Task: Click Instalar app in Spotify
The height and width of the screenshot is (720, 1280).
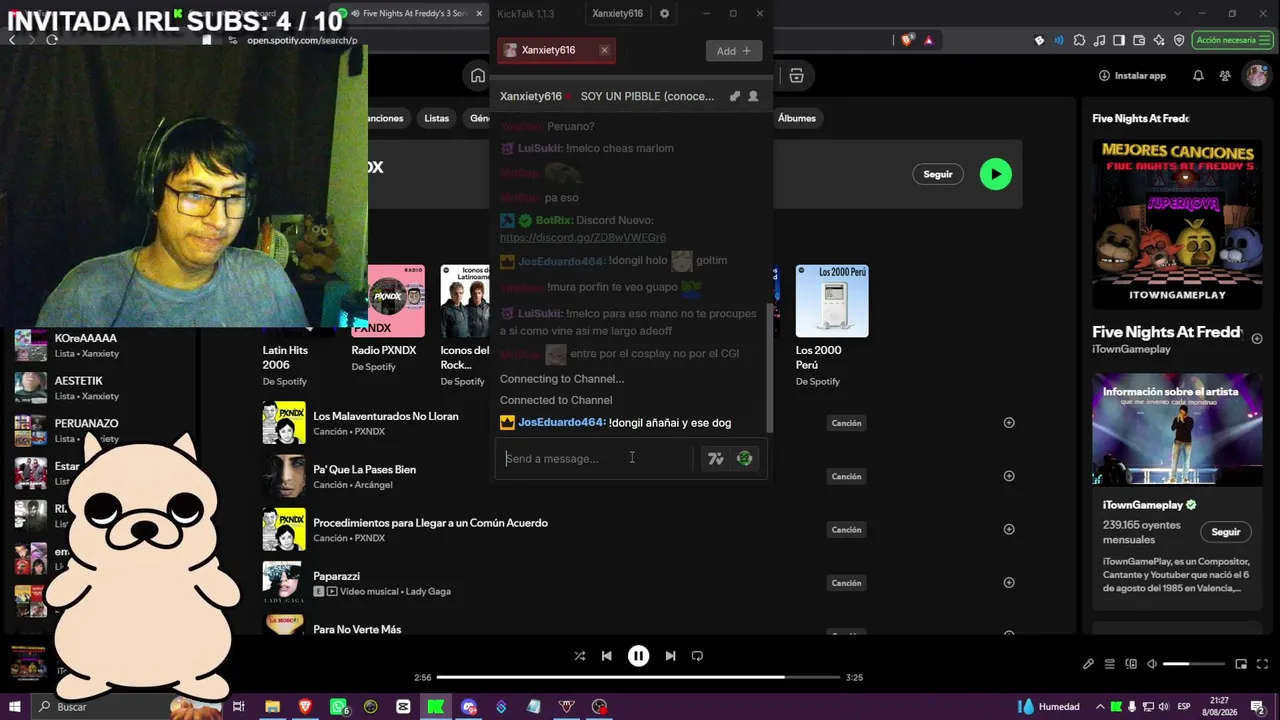Action: pos(1132,76)
